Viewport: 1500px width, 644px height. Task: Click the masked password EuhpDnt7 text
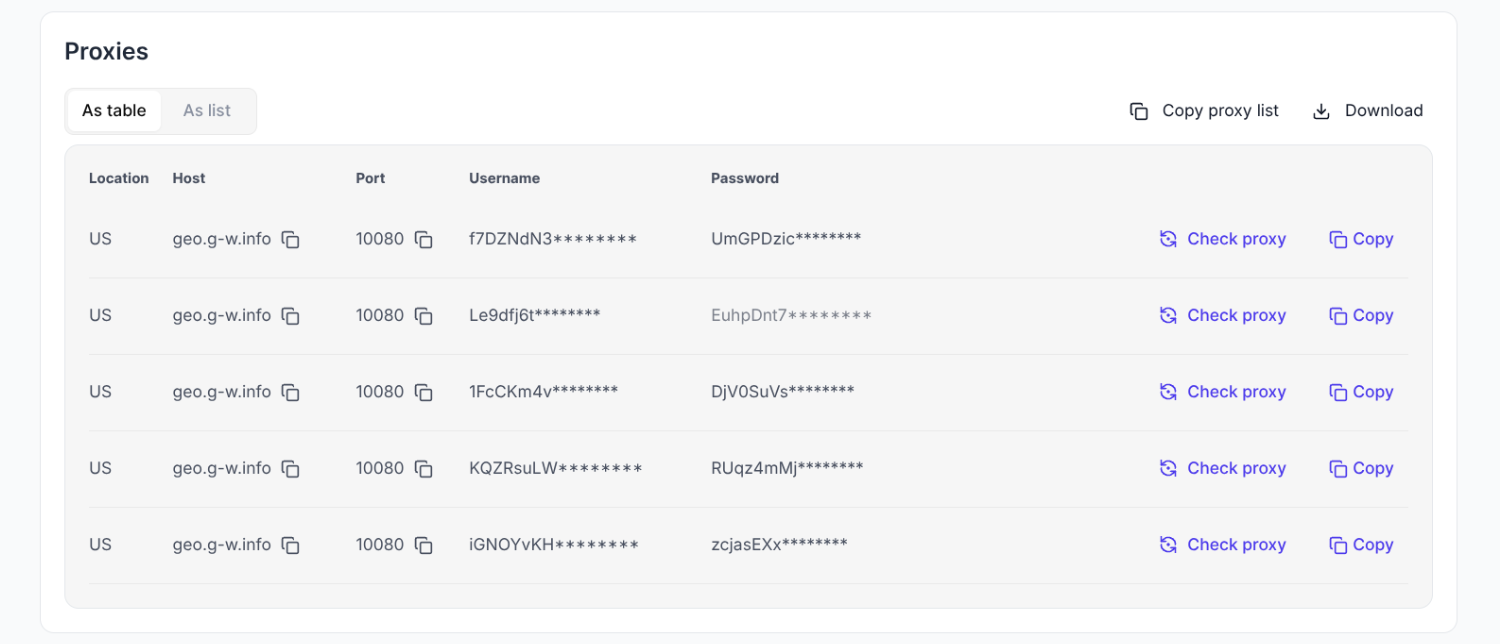(790, 316)
